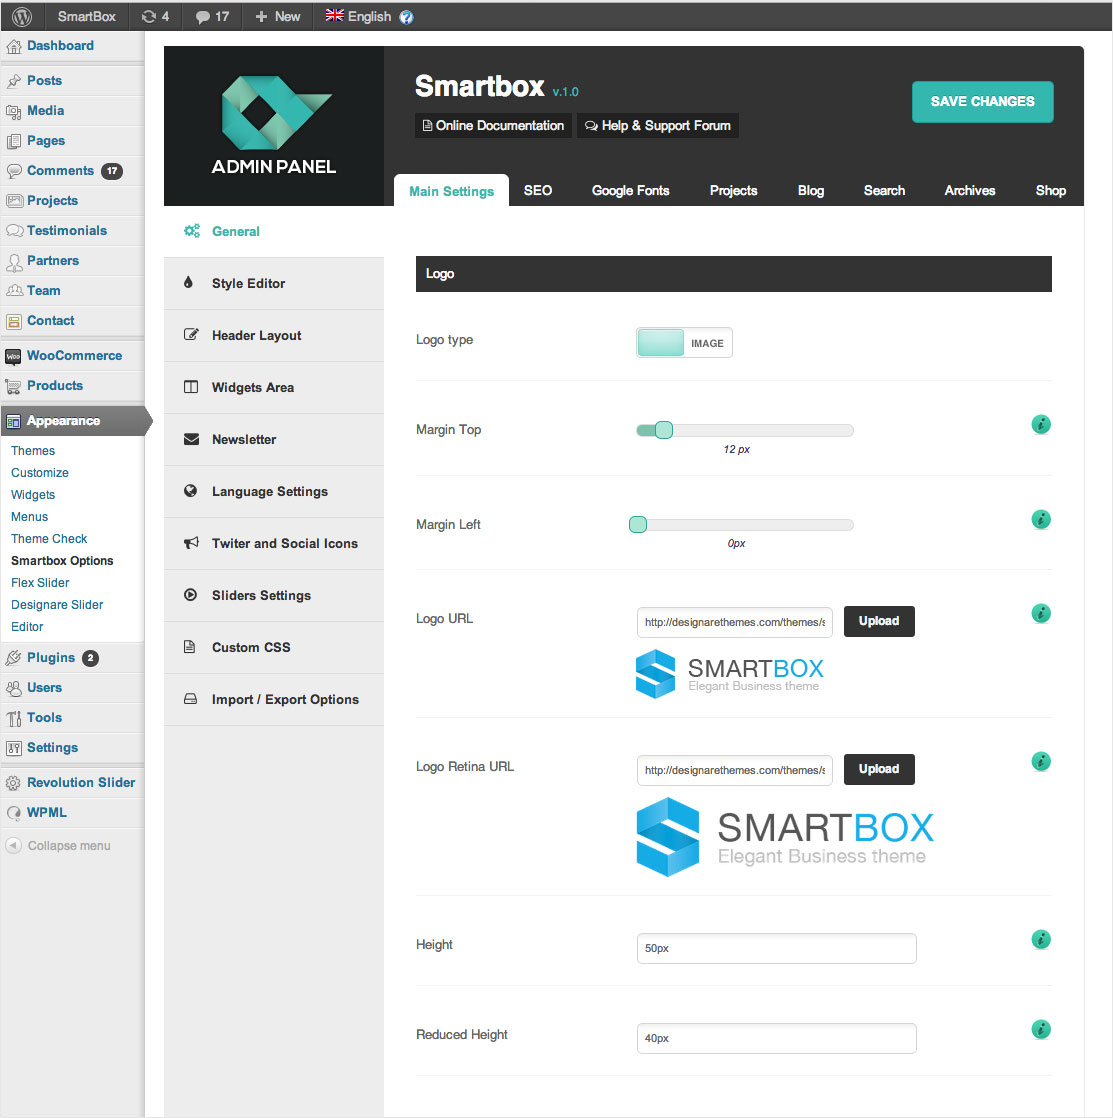Viewport: 1113px width, 1118px height.
Task: Click the info icon for Logo Retina URL
Action: coord(1041,761)
